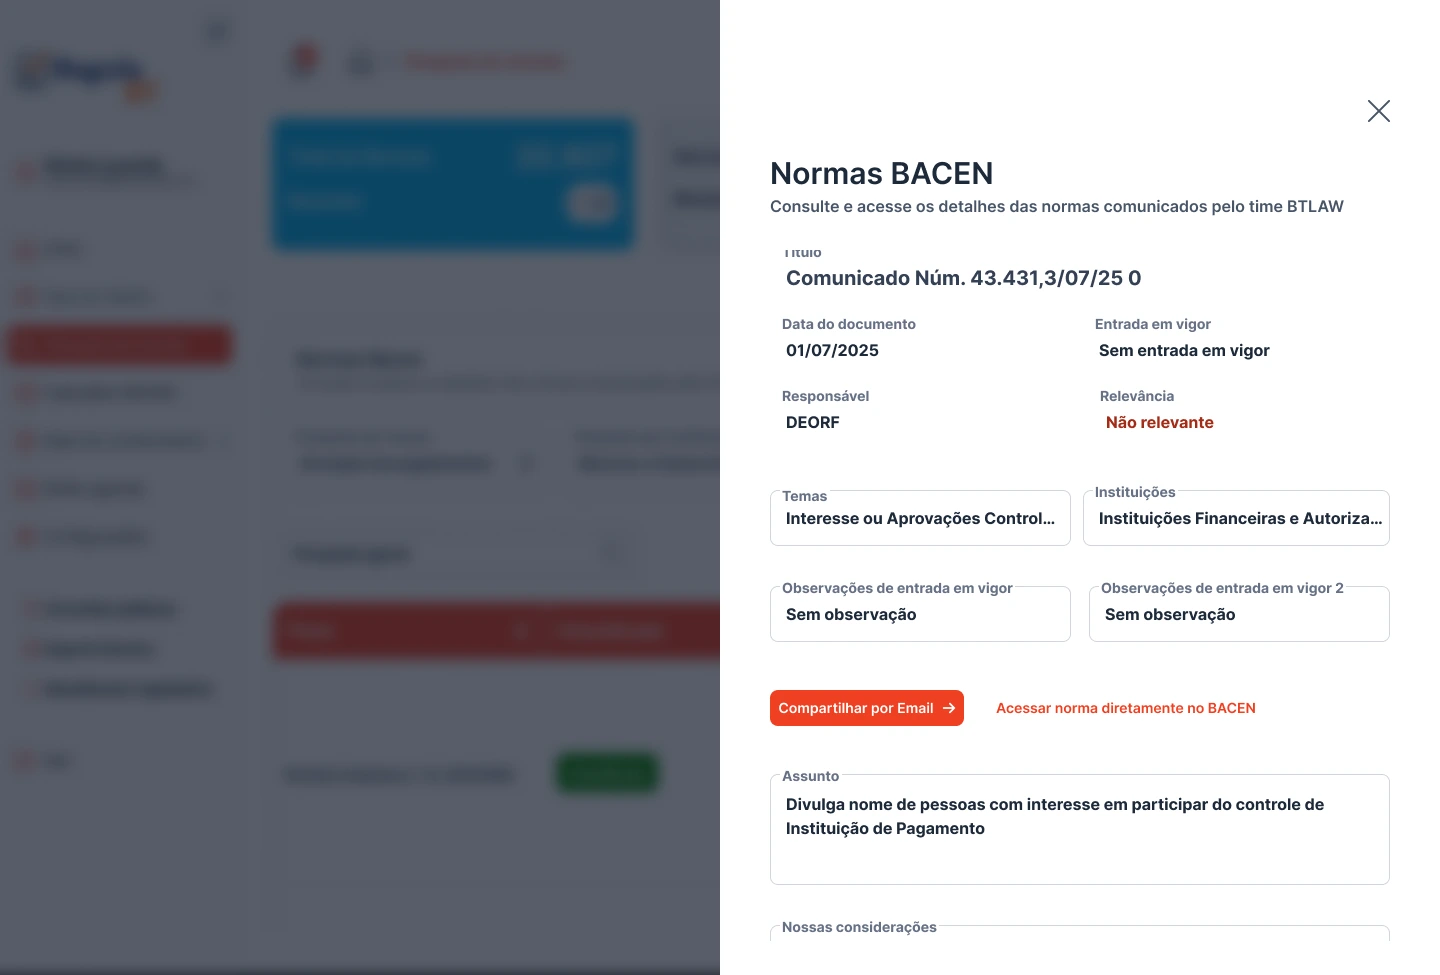1440x975 pixels.
Task: Click the red breadcrumb text in the header
Action: (x=484, y=63)
